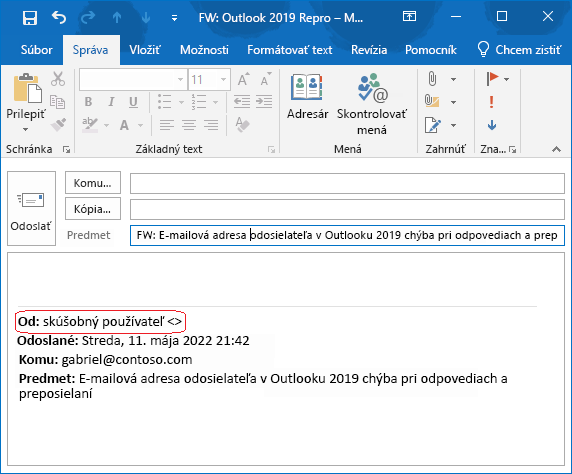Screen dimensions: 572x474
Task: Select the Format Painter brush
Action: pyautogui.click(x=58, y=125)
